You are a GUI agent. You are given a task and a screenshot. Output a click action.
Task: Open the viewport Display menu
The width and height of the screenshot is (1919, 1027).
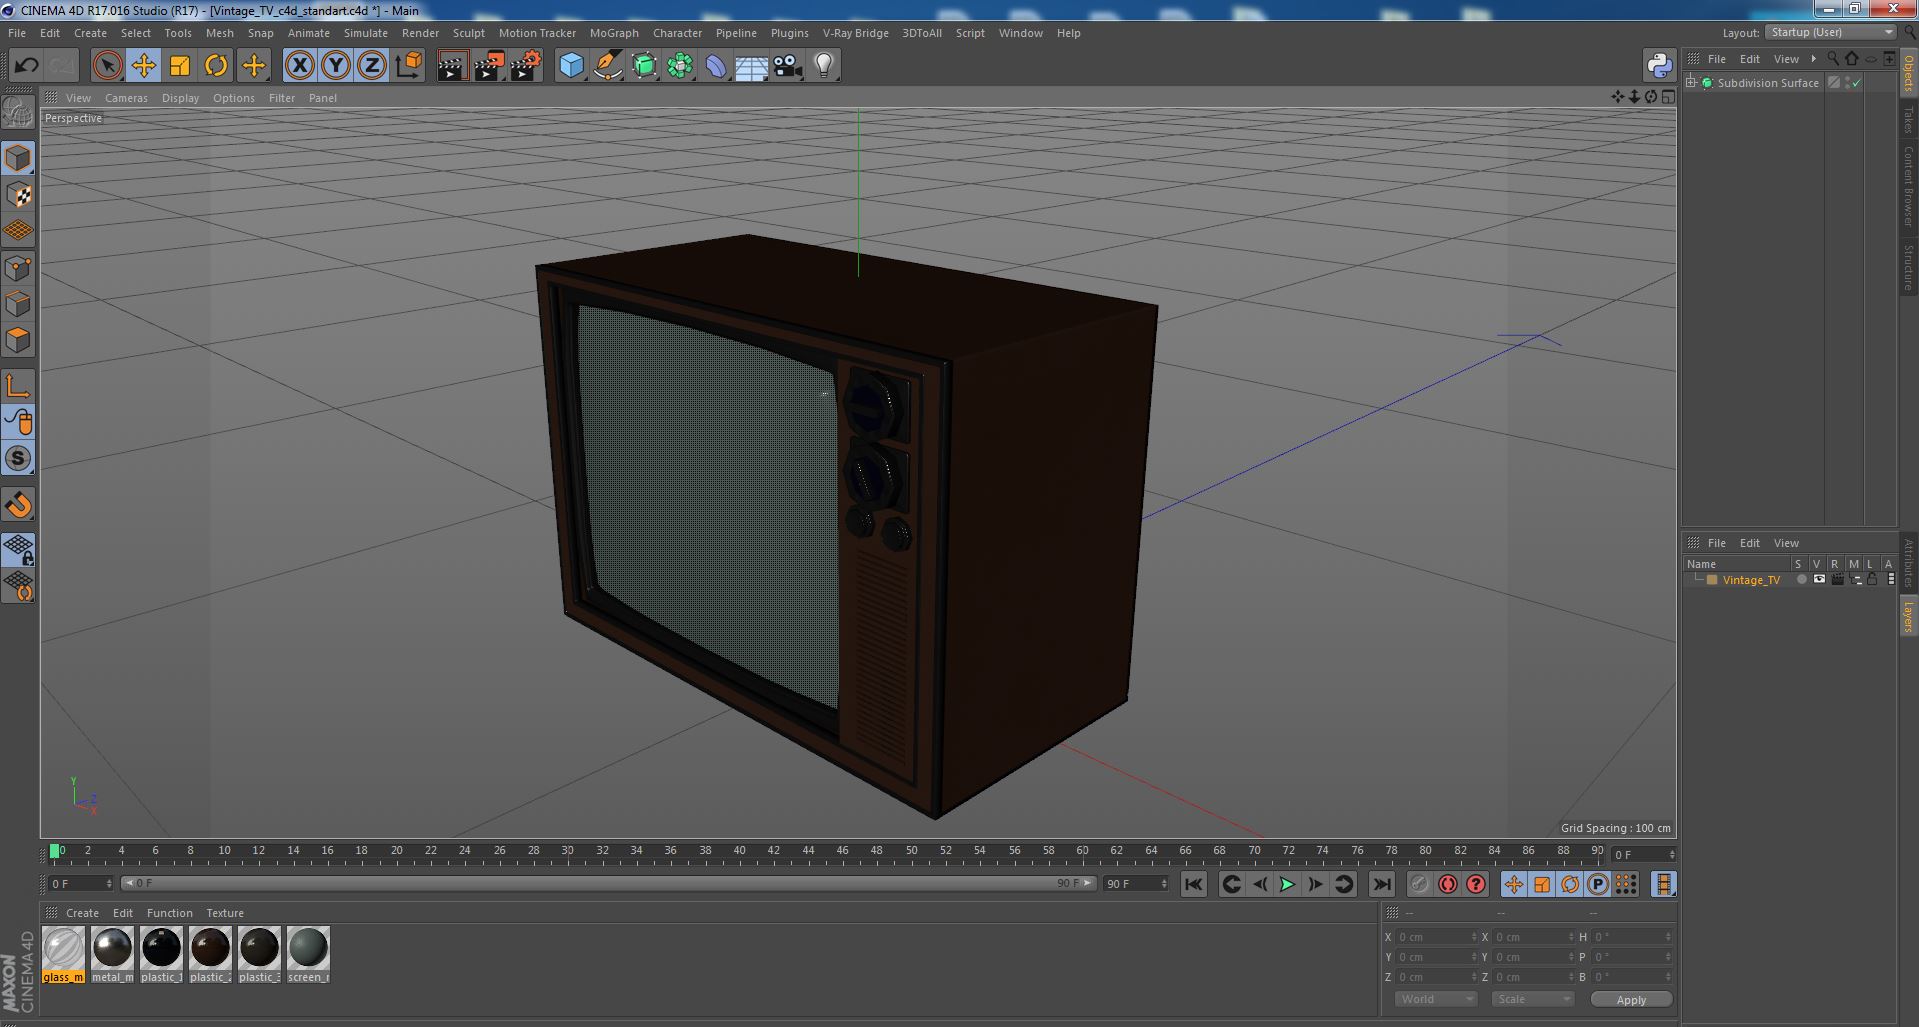click(x=180, y=98)
